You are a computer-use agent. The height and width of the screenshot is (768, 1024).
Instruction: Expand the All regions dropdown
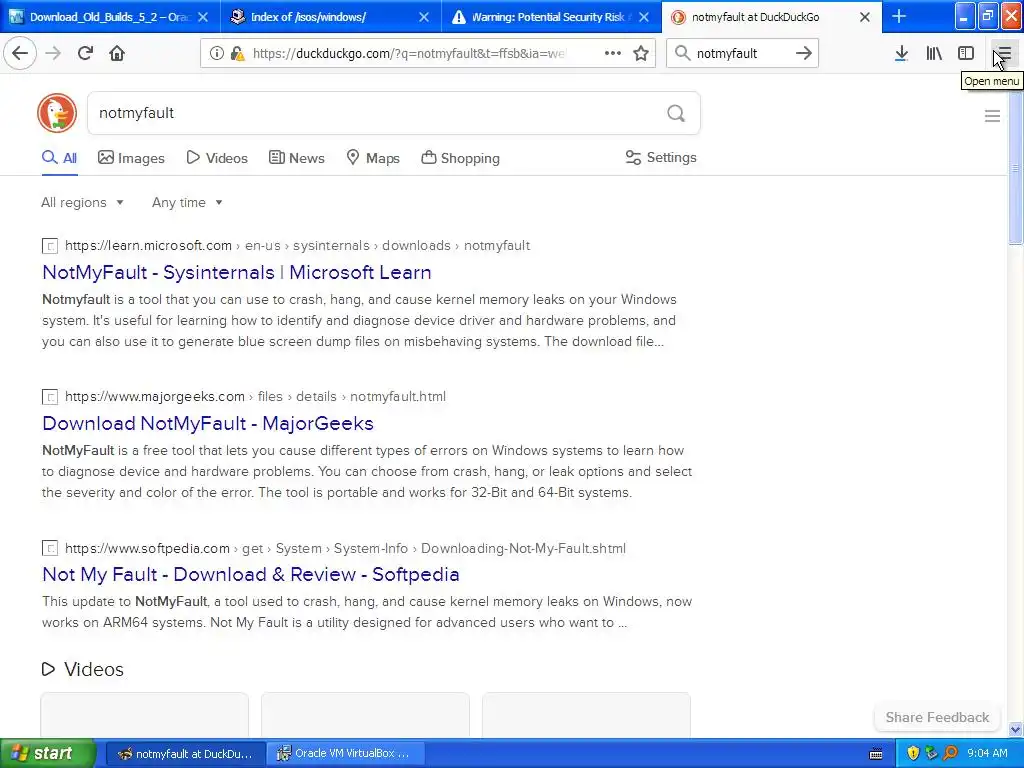[x=82, y=202]
